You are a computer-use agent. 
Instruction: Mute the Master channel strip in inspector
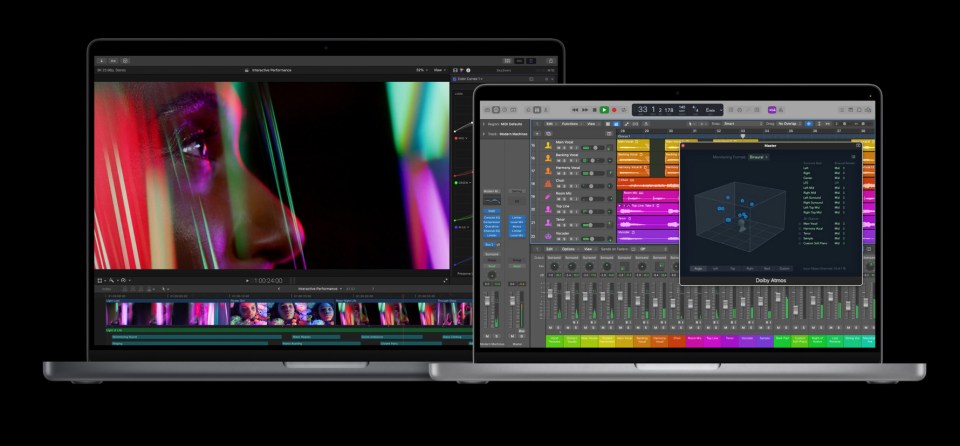tap(512, 336)
